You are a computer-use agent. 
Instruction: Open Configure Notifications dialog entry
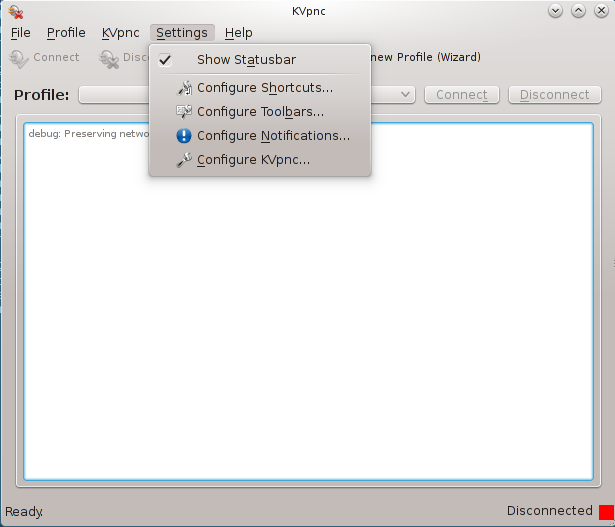260,136
